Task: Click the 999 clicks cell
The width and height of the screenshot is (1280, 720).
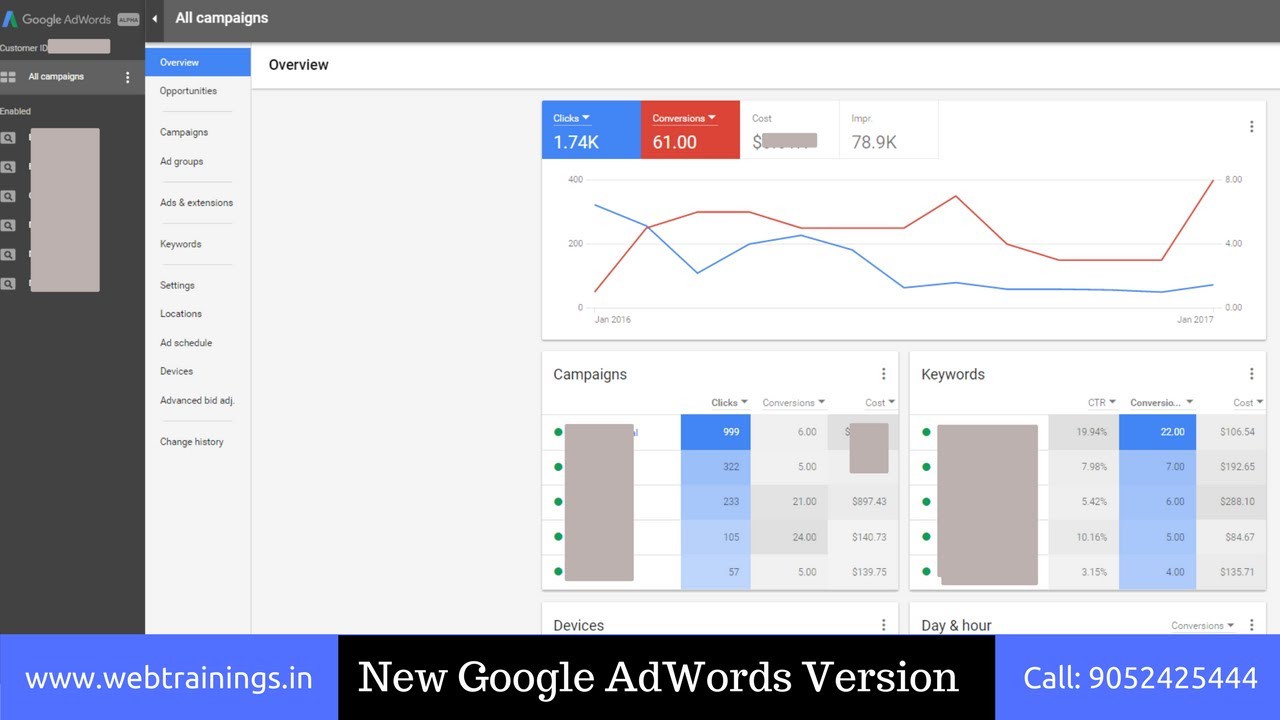Action: (x=716, y=432)
